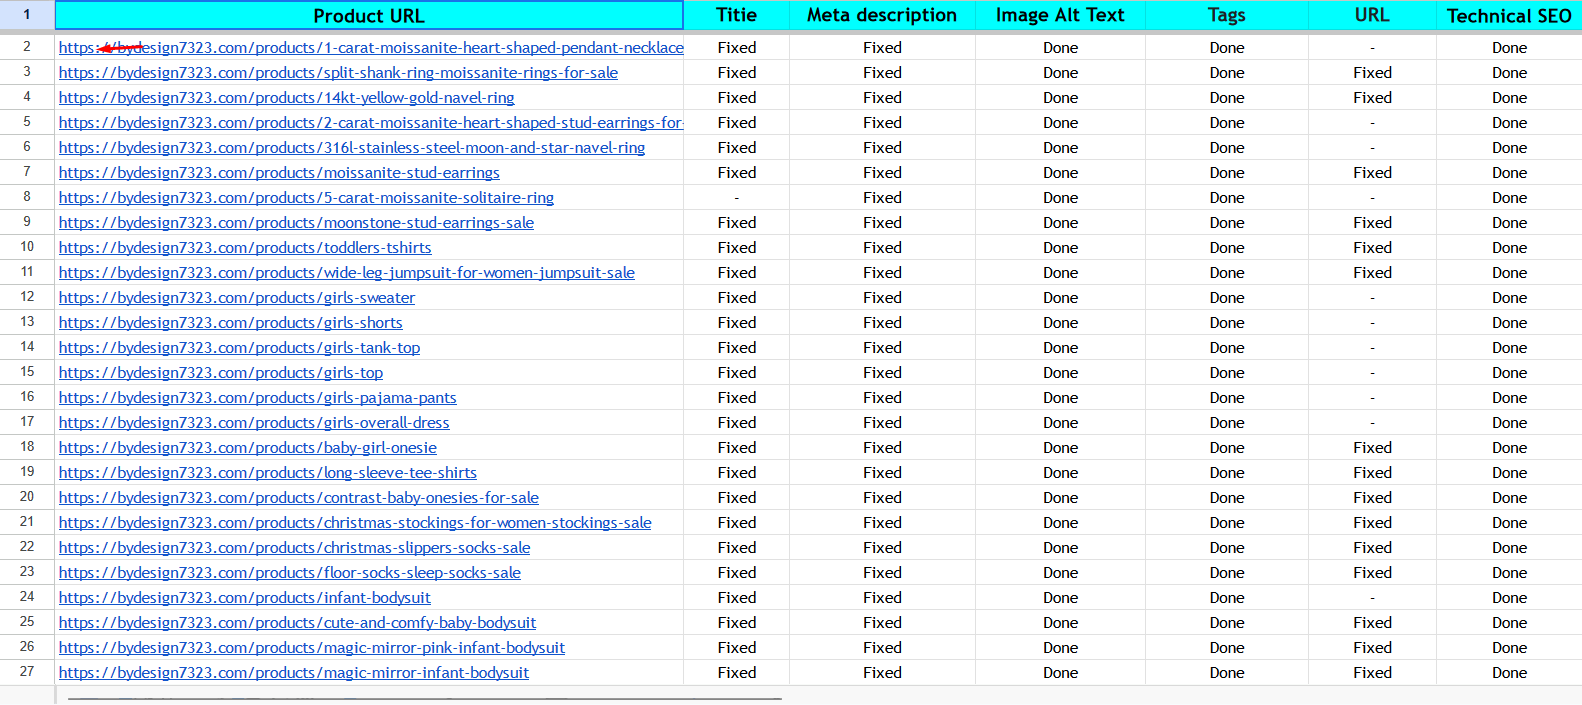Open the magic-mirror-pink-infant-bodysuit link
1582x705 pixels.
(312, 648)
